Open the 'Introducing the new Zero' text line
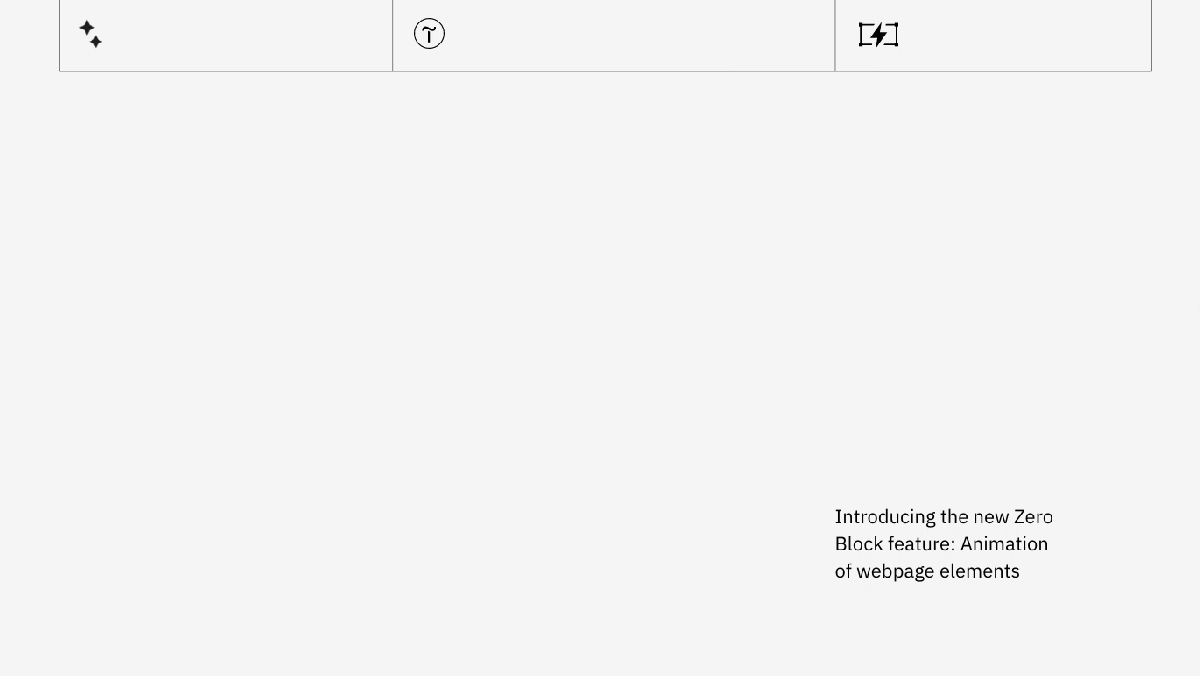 tap(944, 517)
